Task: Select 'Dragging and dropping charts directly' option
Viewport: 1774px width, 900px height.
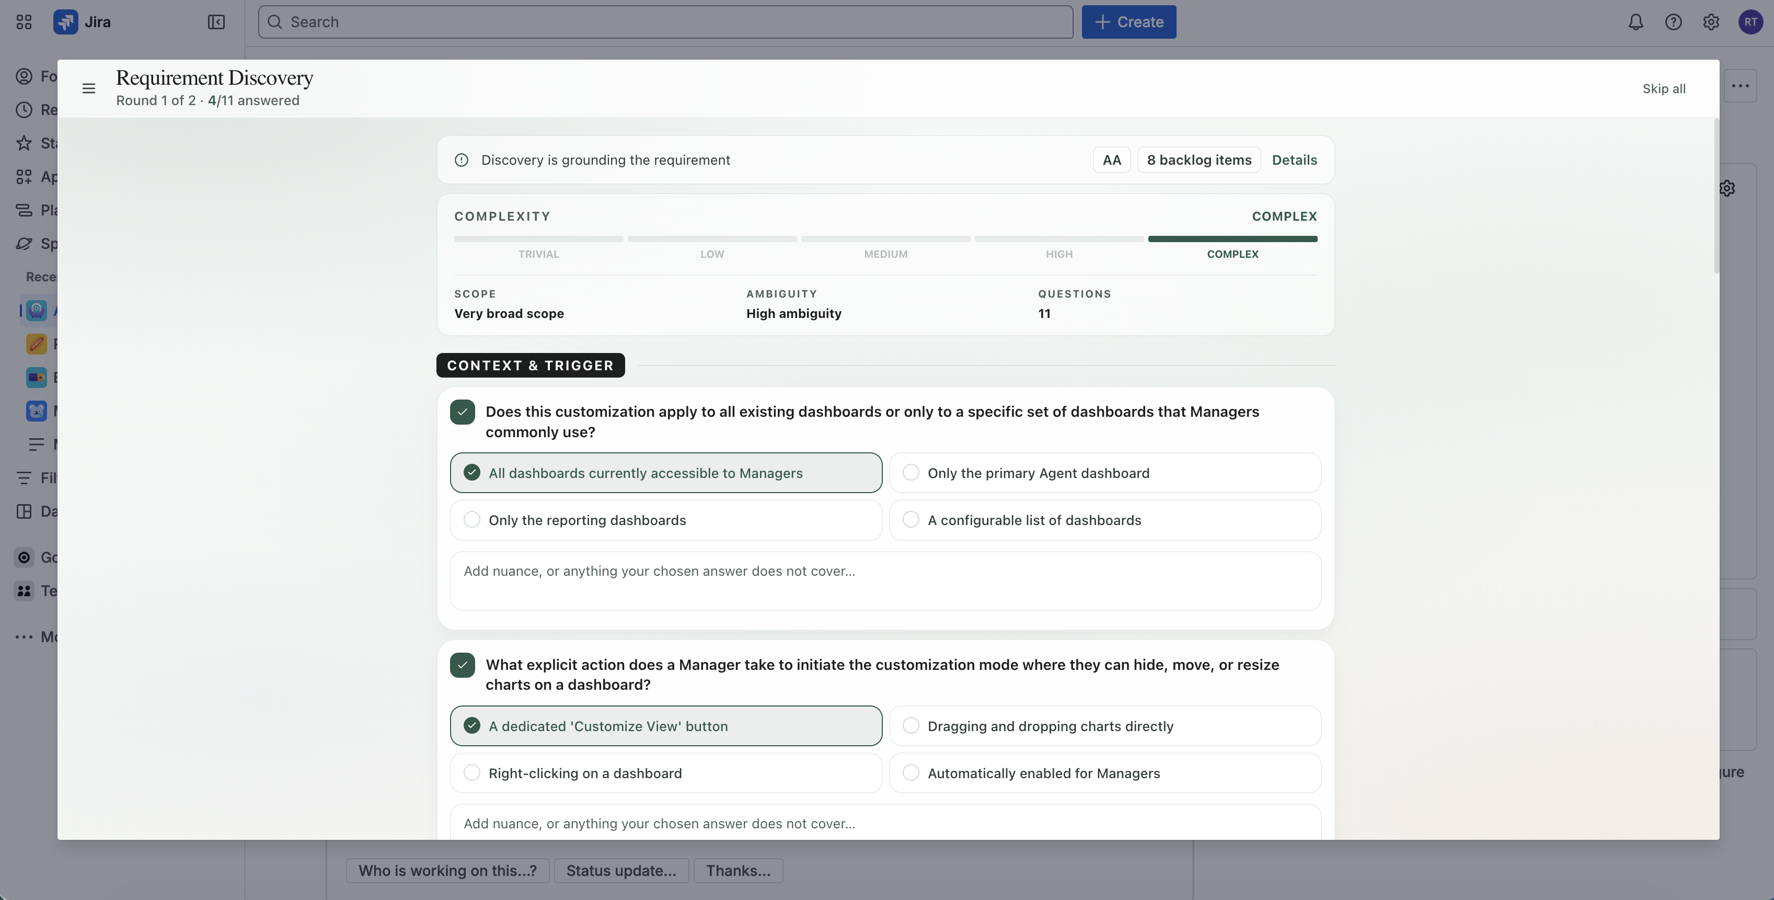Action: pyautogui.click(x=1104, y=726)
